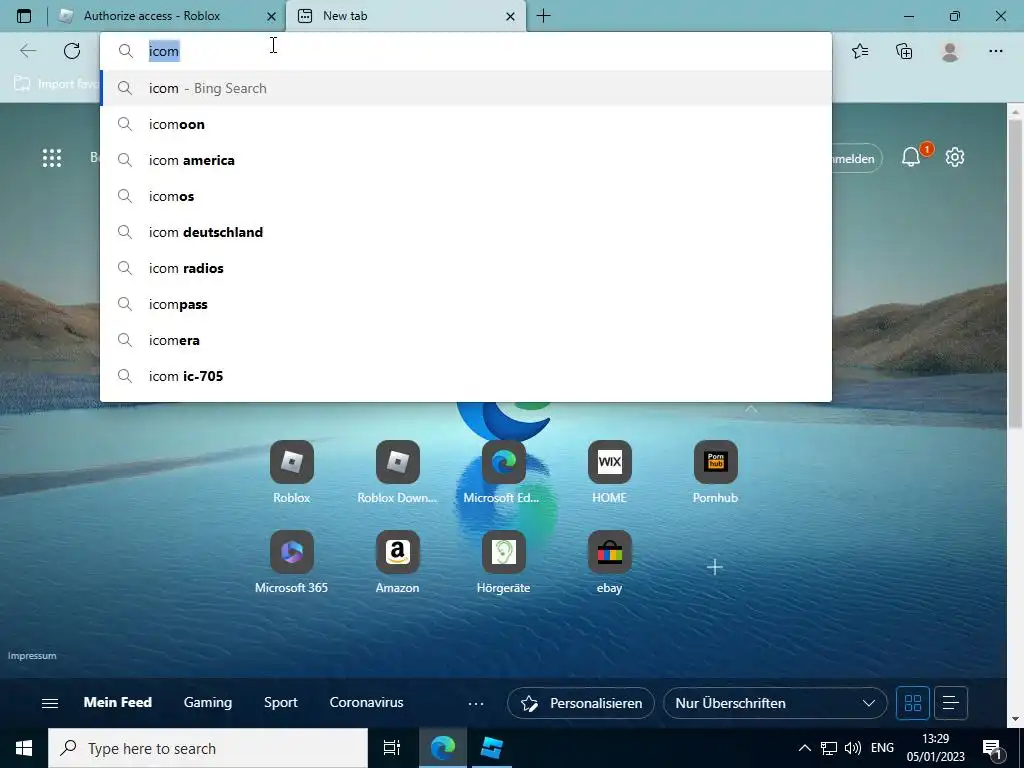Open the Gaming feed tab

point(208,703)
